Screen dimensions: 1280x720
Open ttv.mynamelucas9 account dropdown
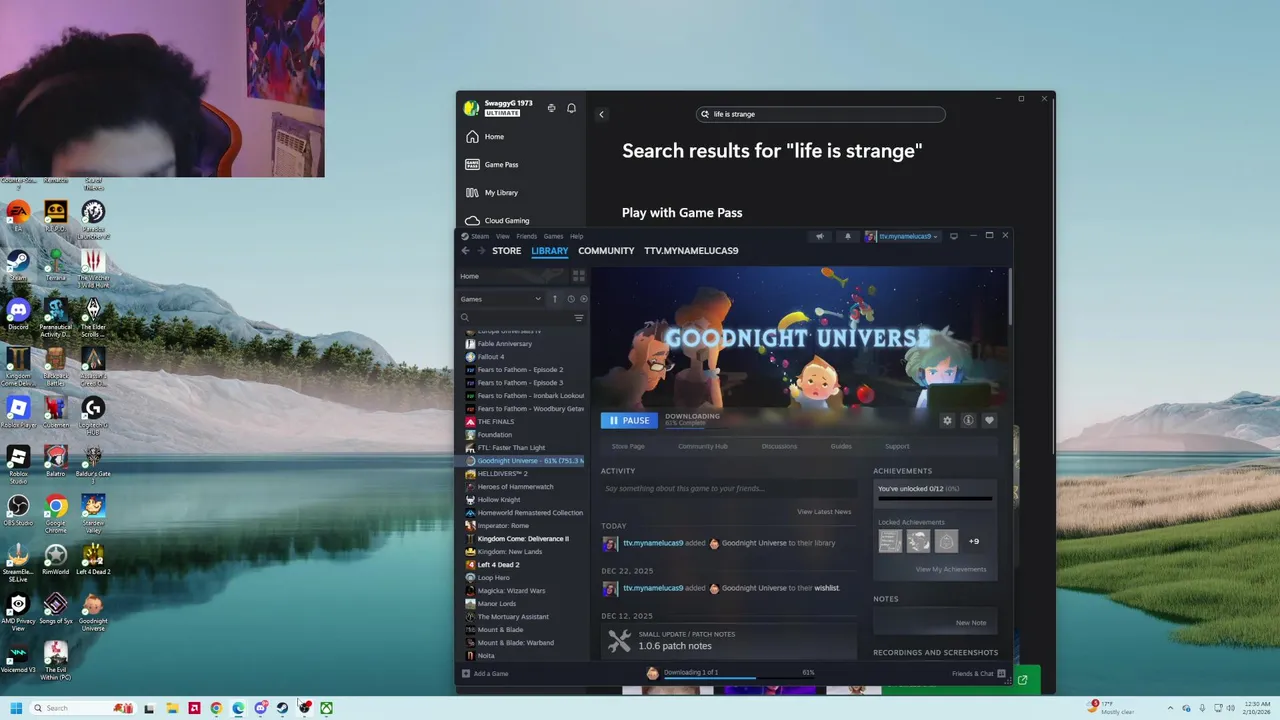coord(903,237)
